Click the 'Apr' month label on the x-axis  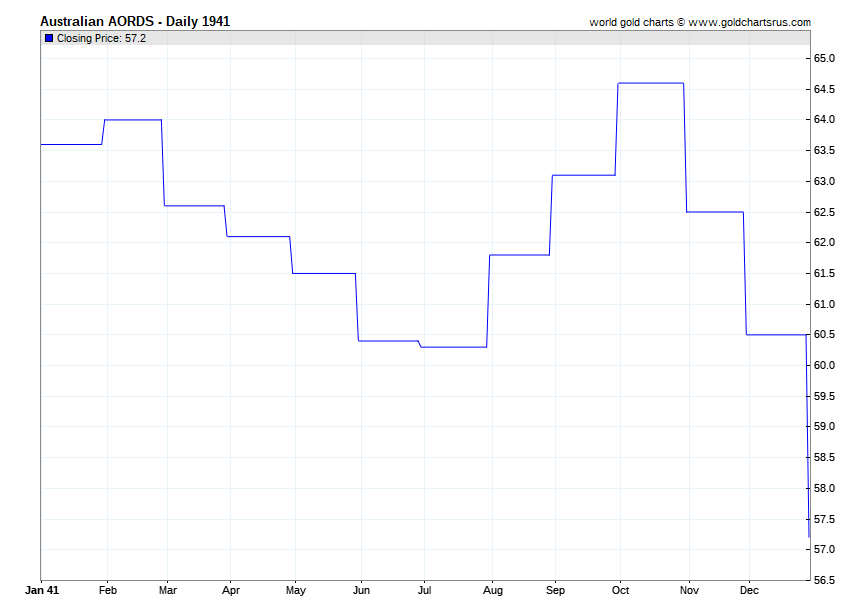[230, 590]
